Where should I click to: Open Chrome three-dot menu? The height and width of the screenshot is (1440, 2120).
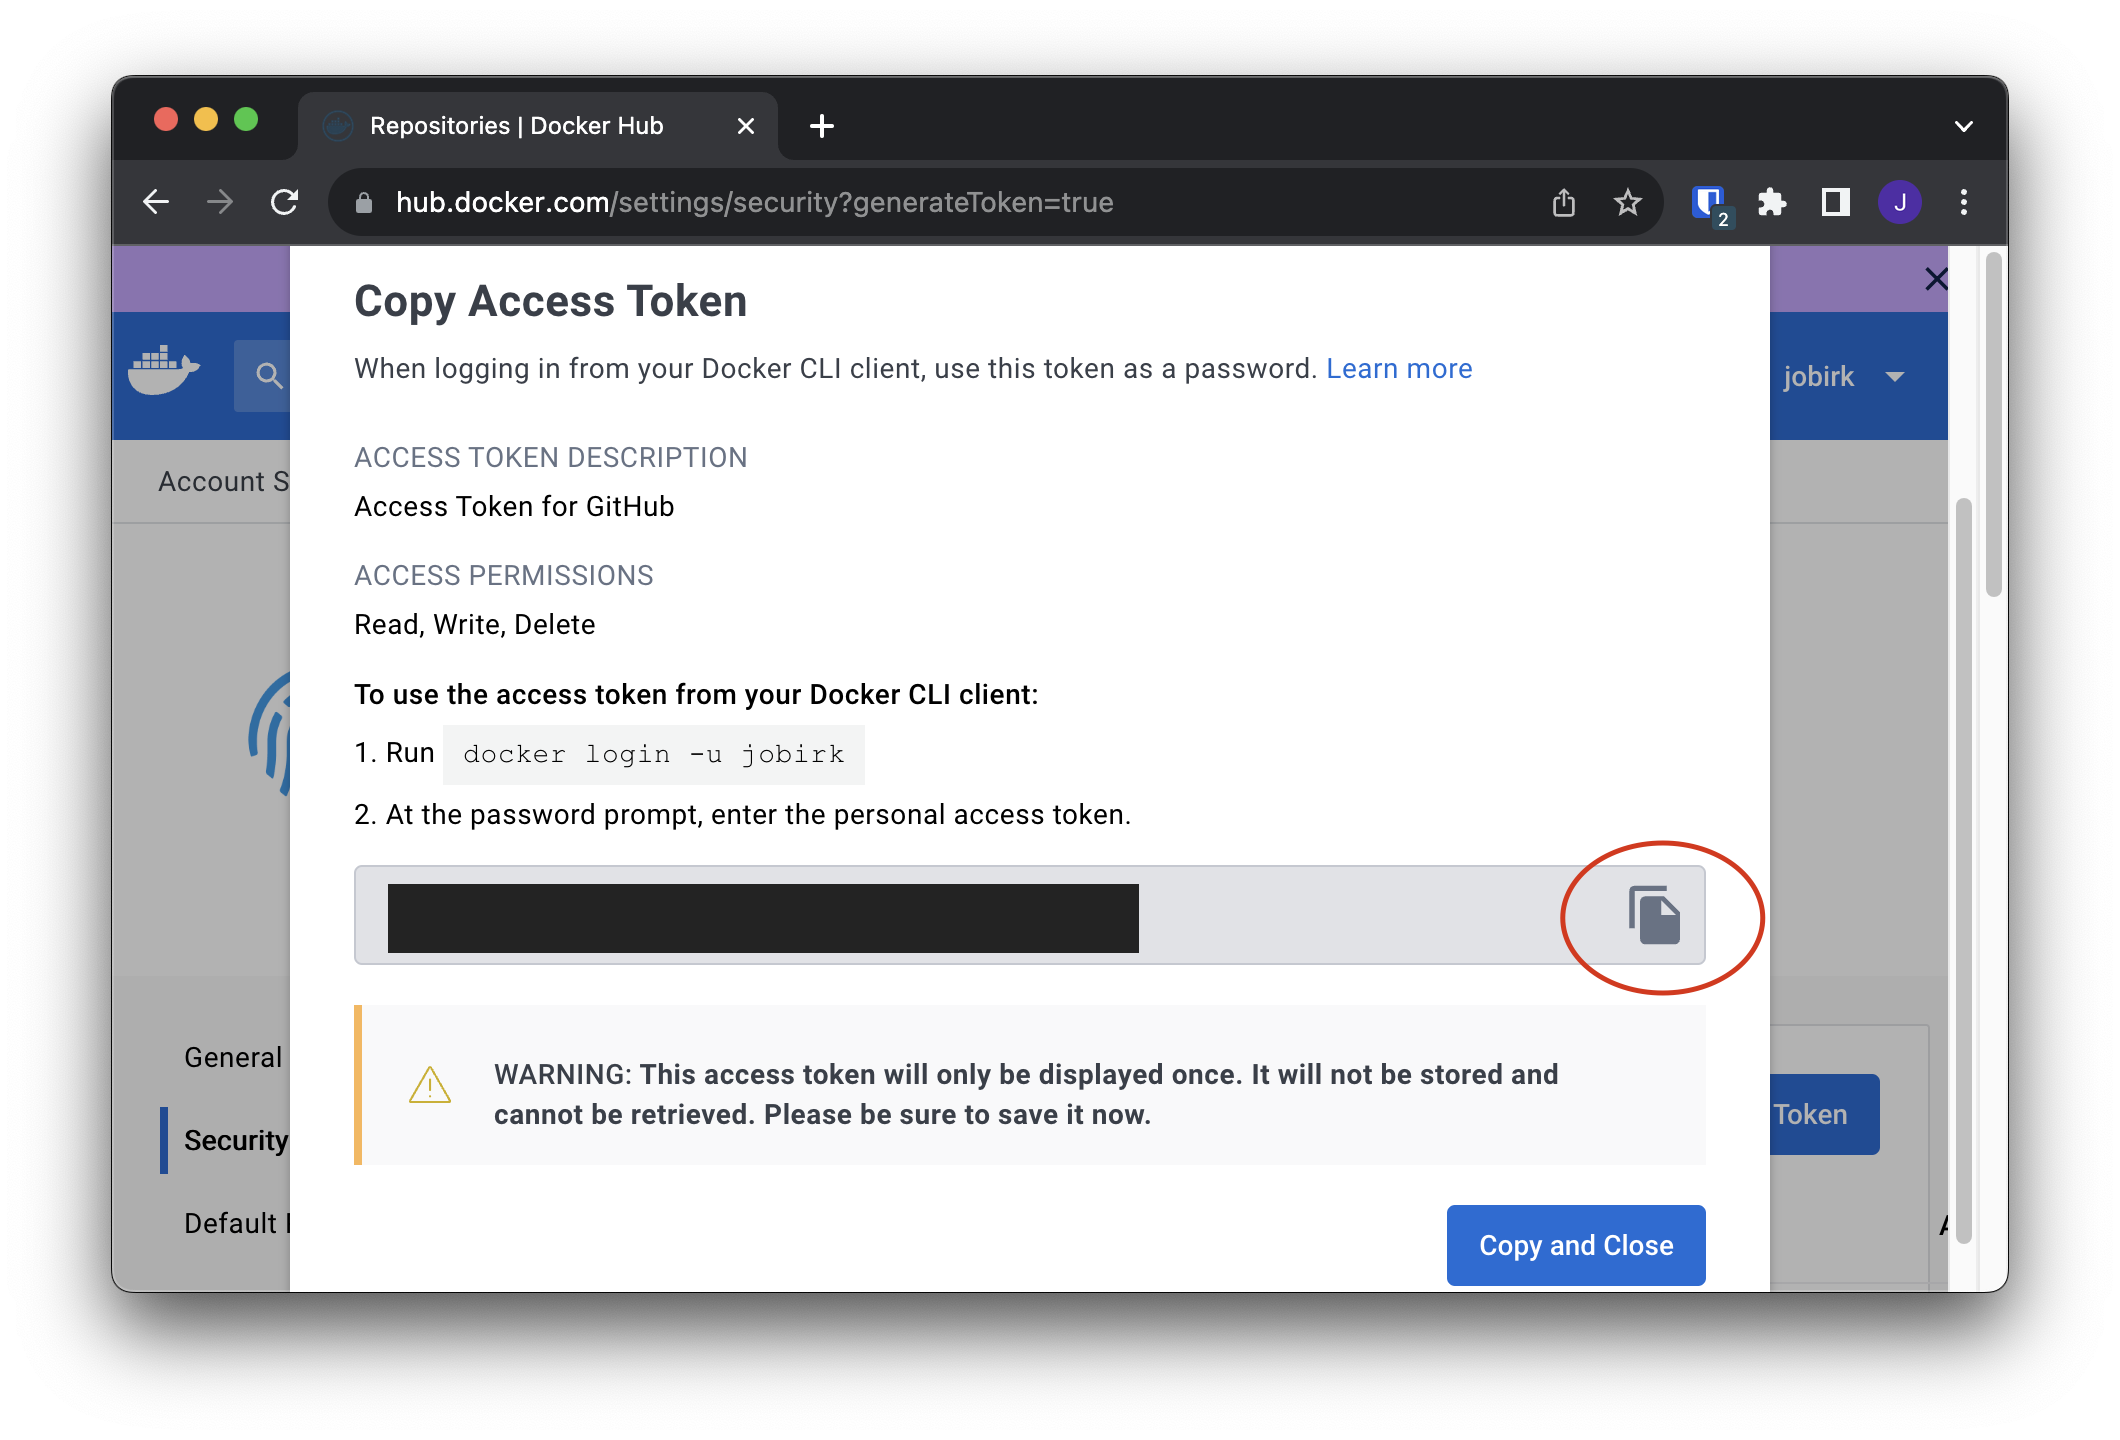pyautogui.click(x=1964, y=203)
